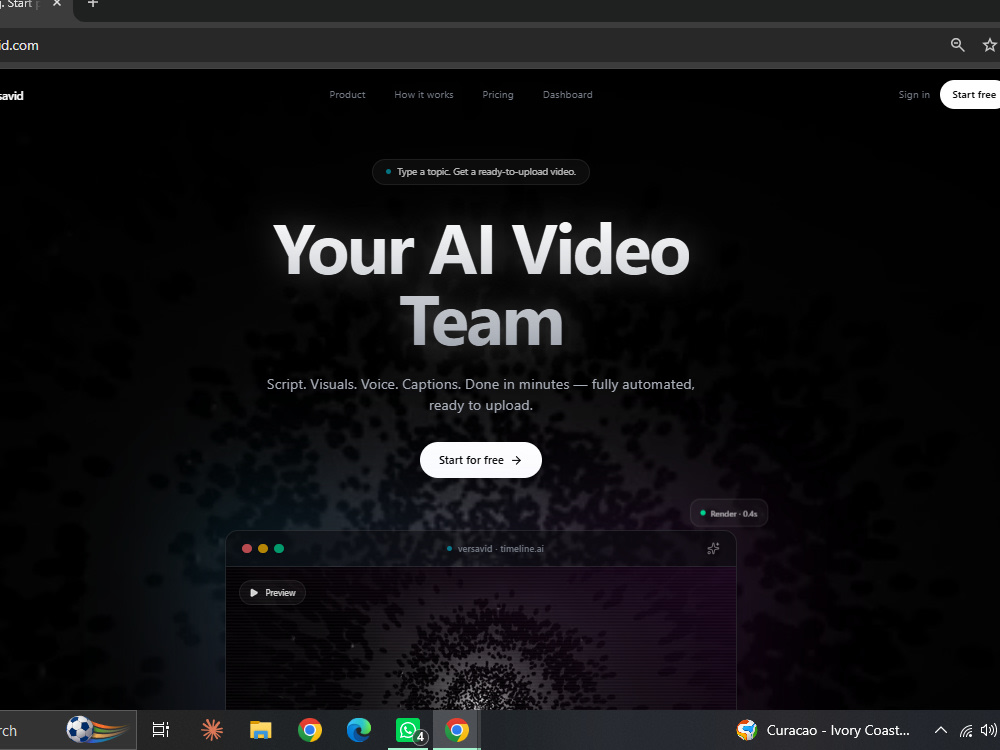This screenshot has height=750, width=1000.
Task: Open Task View on taskbar
Action: click(161, 730)
